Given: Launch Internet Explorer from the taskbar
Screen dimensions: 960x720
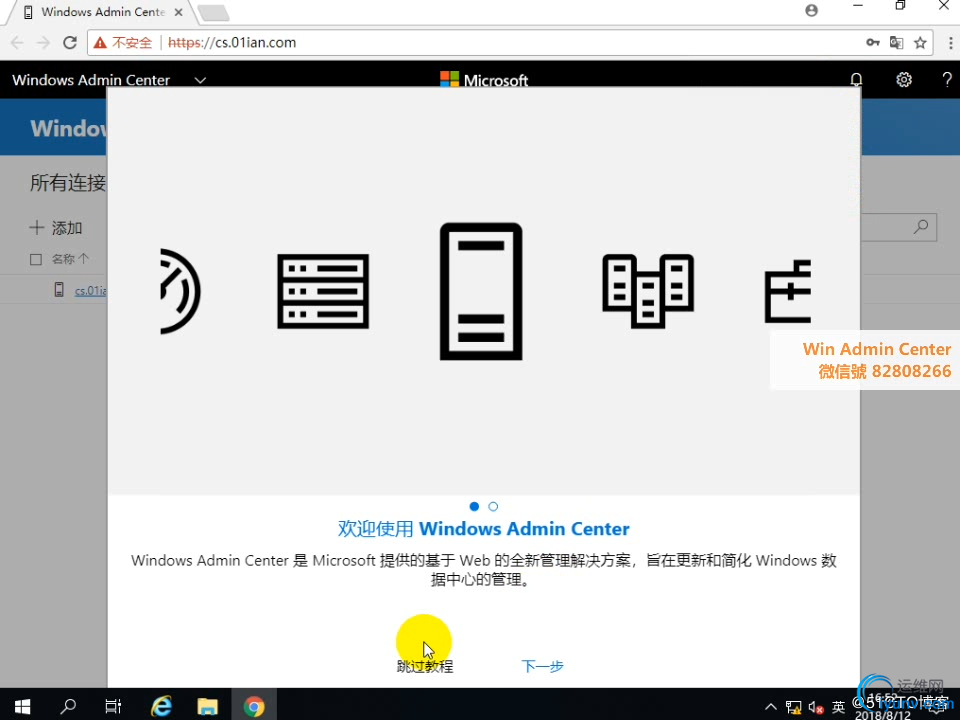Looking at the screenshot, I should tap(161, 706).
